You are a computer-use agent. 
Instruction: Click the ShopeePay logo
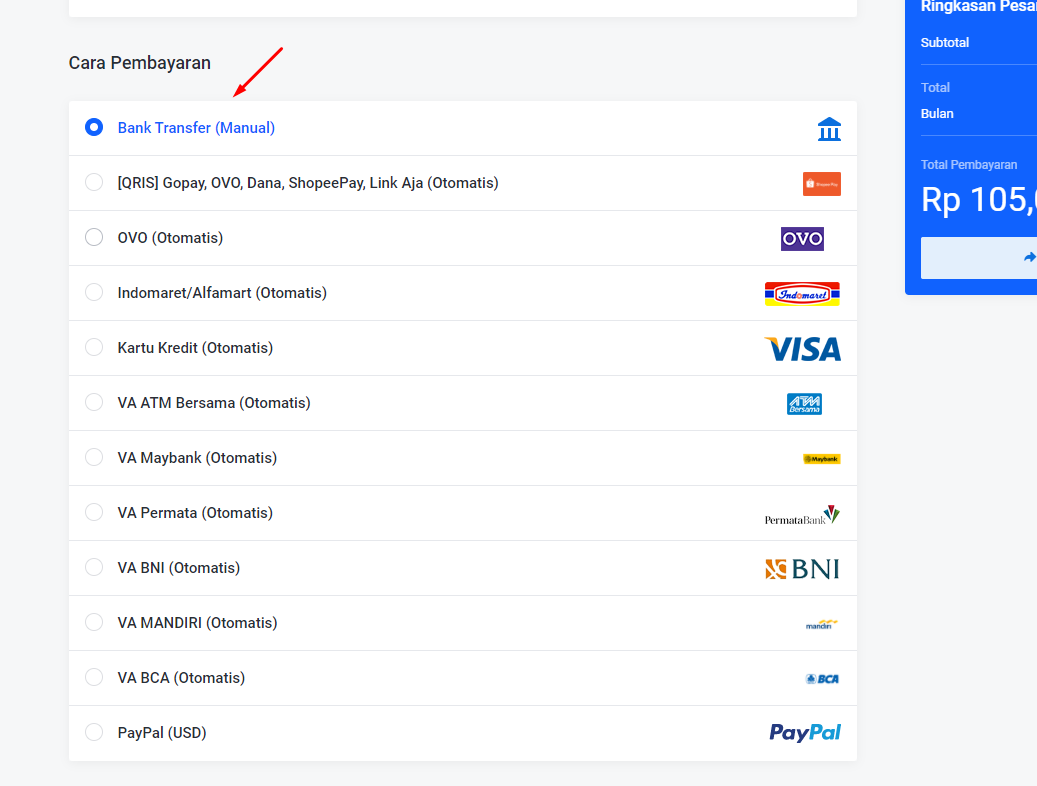pyautogui.click(x=821, y=184)
